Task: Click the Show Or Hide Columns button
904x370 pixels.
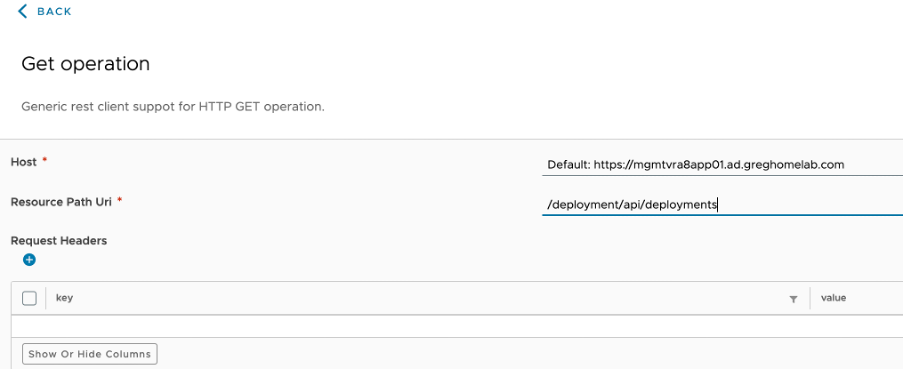Action: [x=89, y=354]
